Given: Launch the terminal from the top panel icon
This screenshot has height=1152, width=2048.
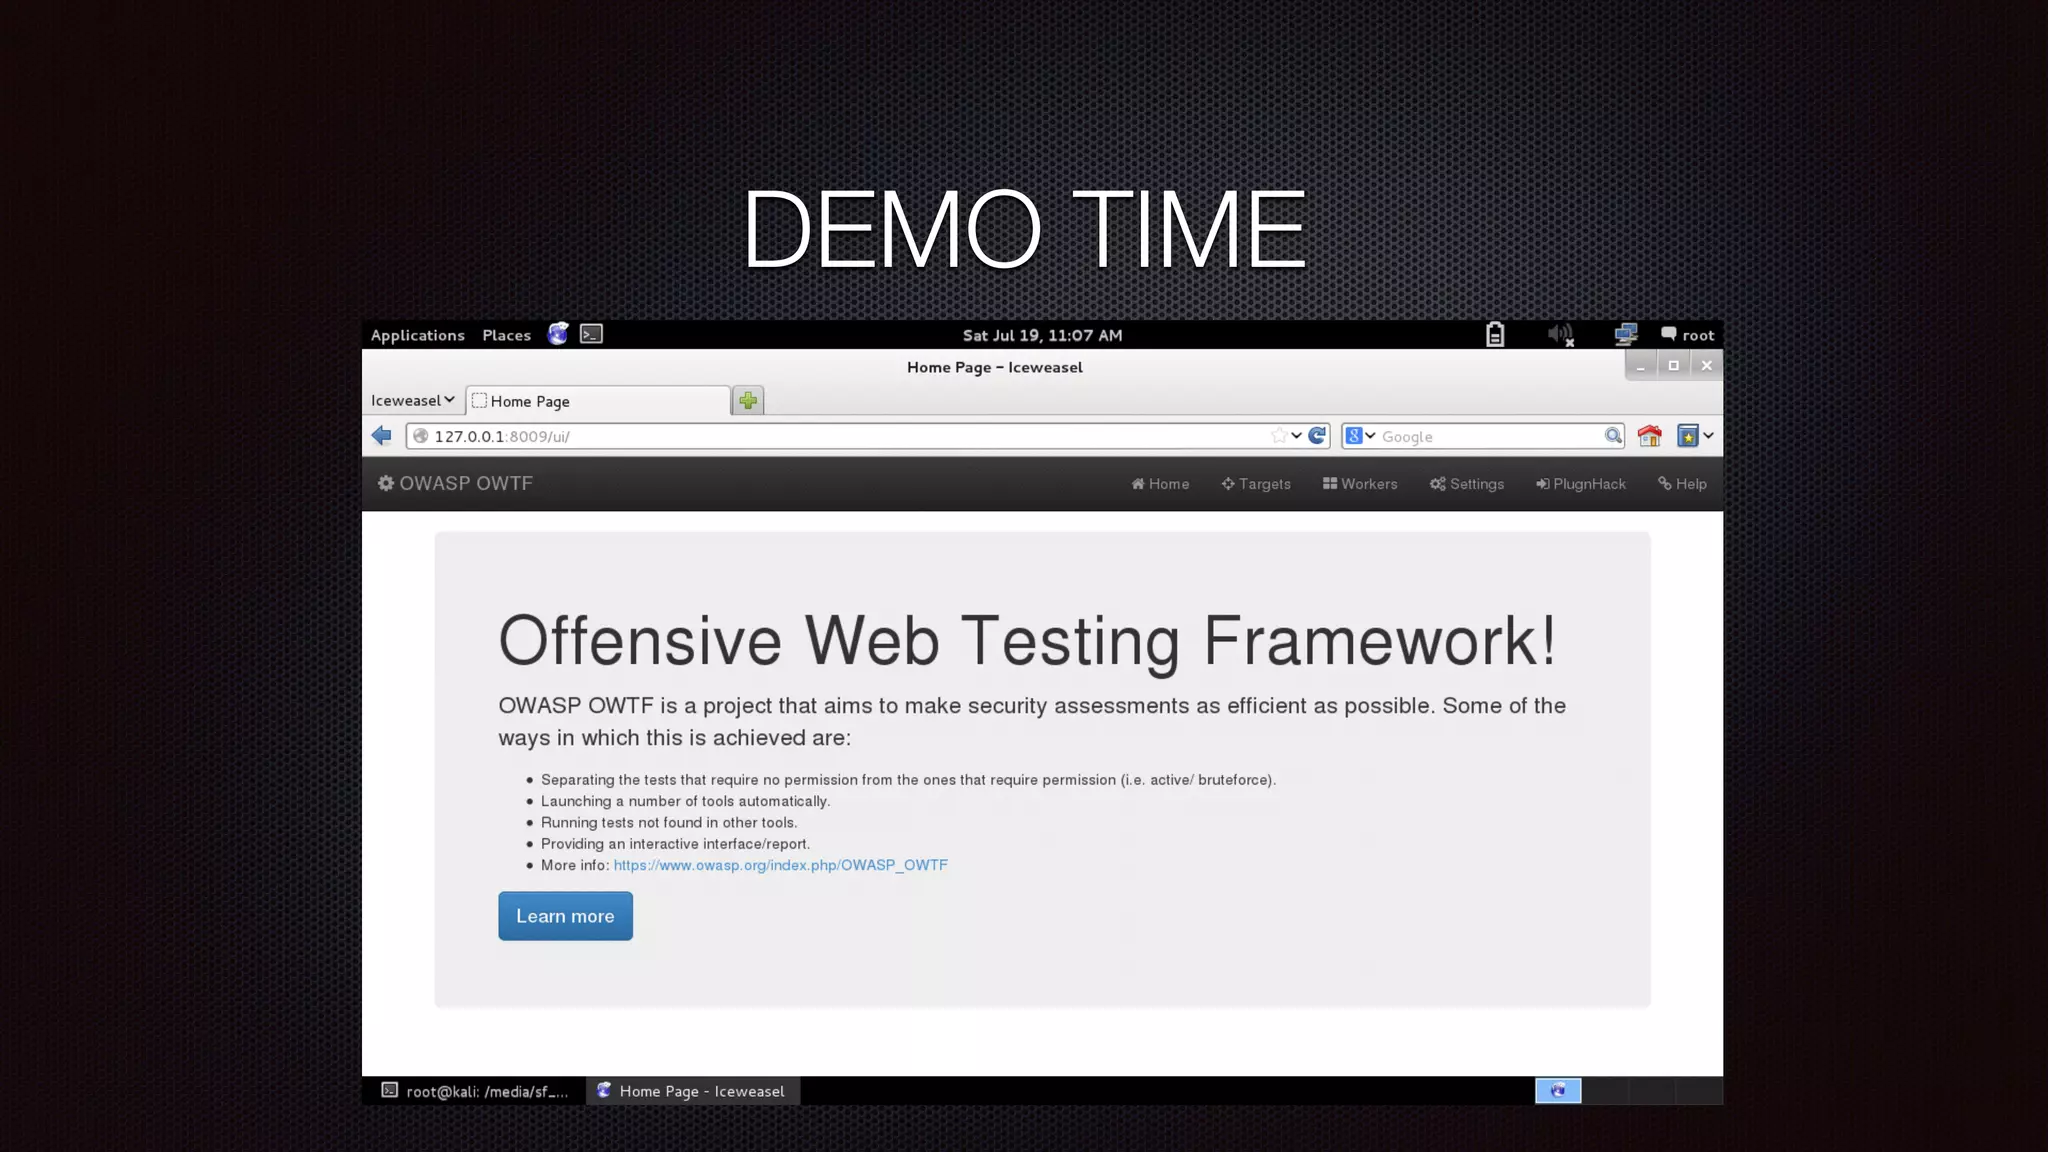Looking at the screenshot, I should pyautogui.click(x=591, y=334).
